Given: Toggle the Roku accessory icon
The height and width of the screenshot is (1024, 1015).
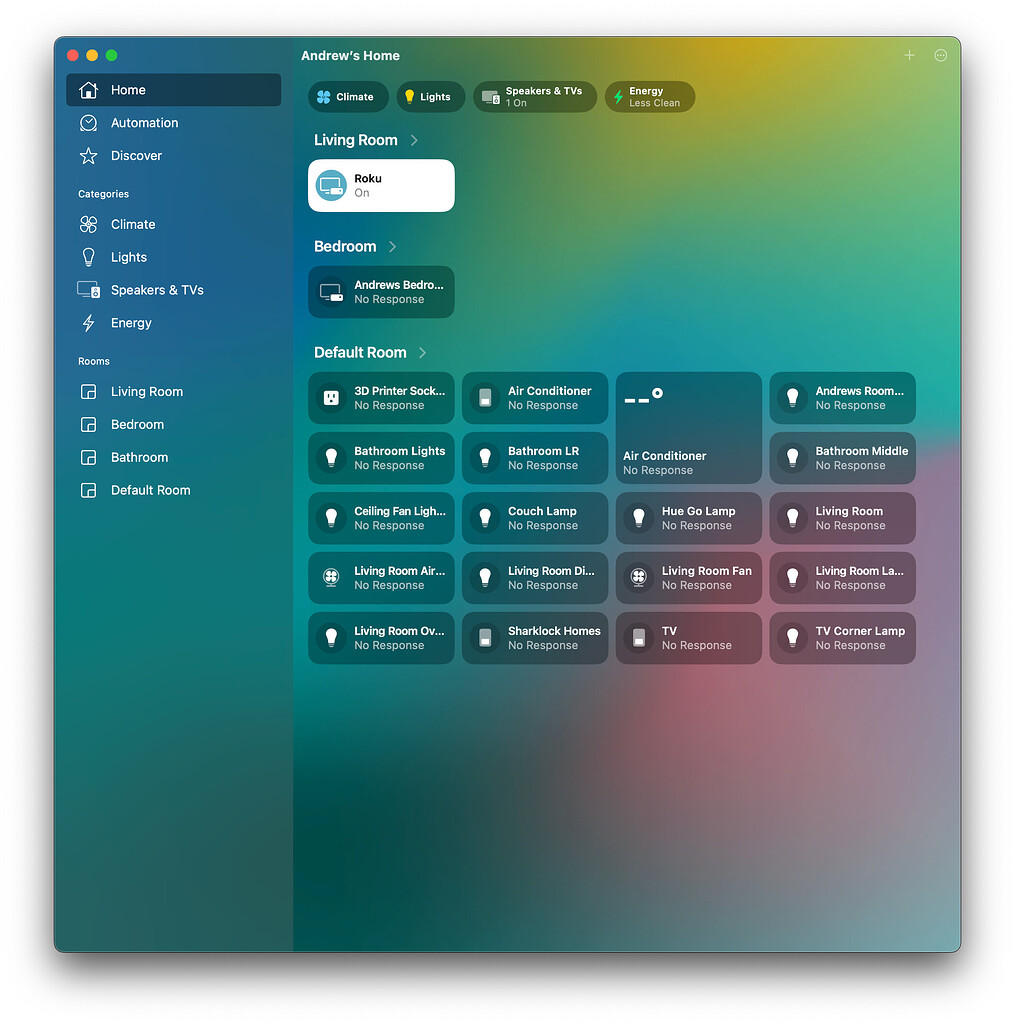Looking at the screenshot, I should tap(331, 185).
